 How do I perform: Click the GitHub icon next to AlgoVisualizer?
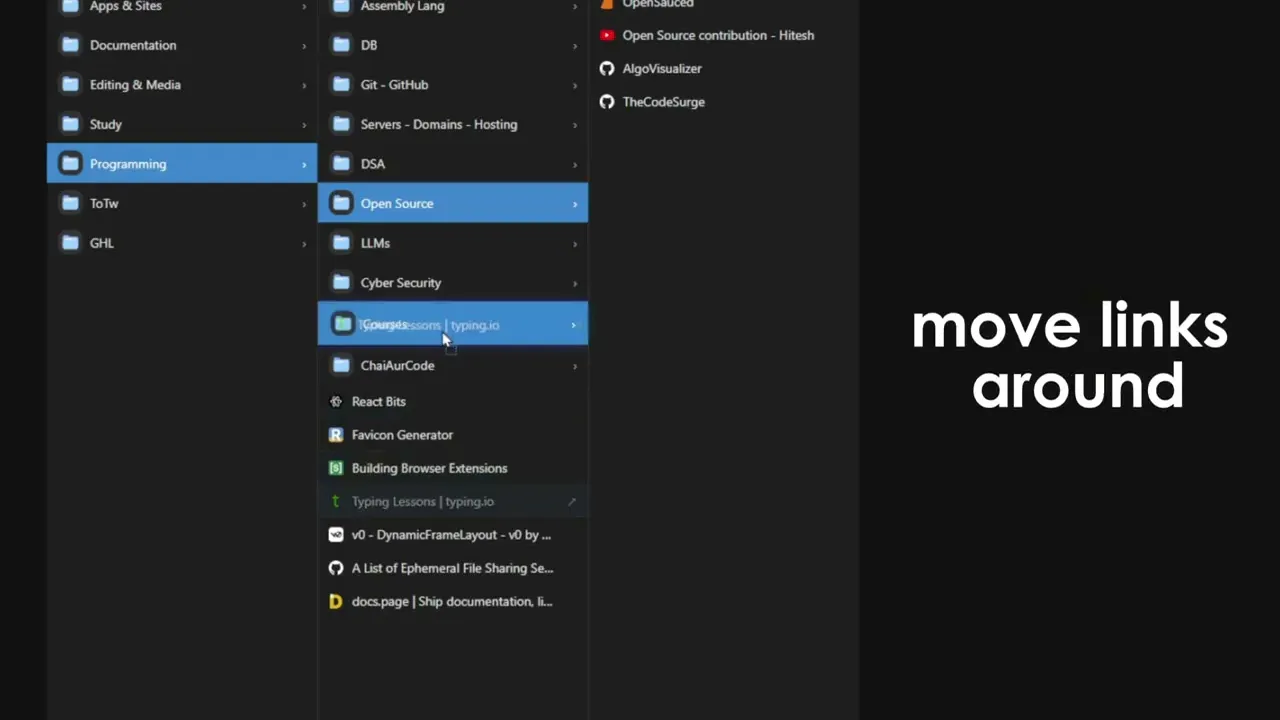[607, 68]
